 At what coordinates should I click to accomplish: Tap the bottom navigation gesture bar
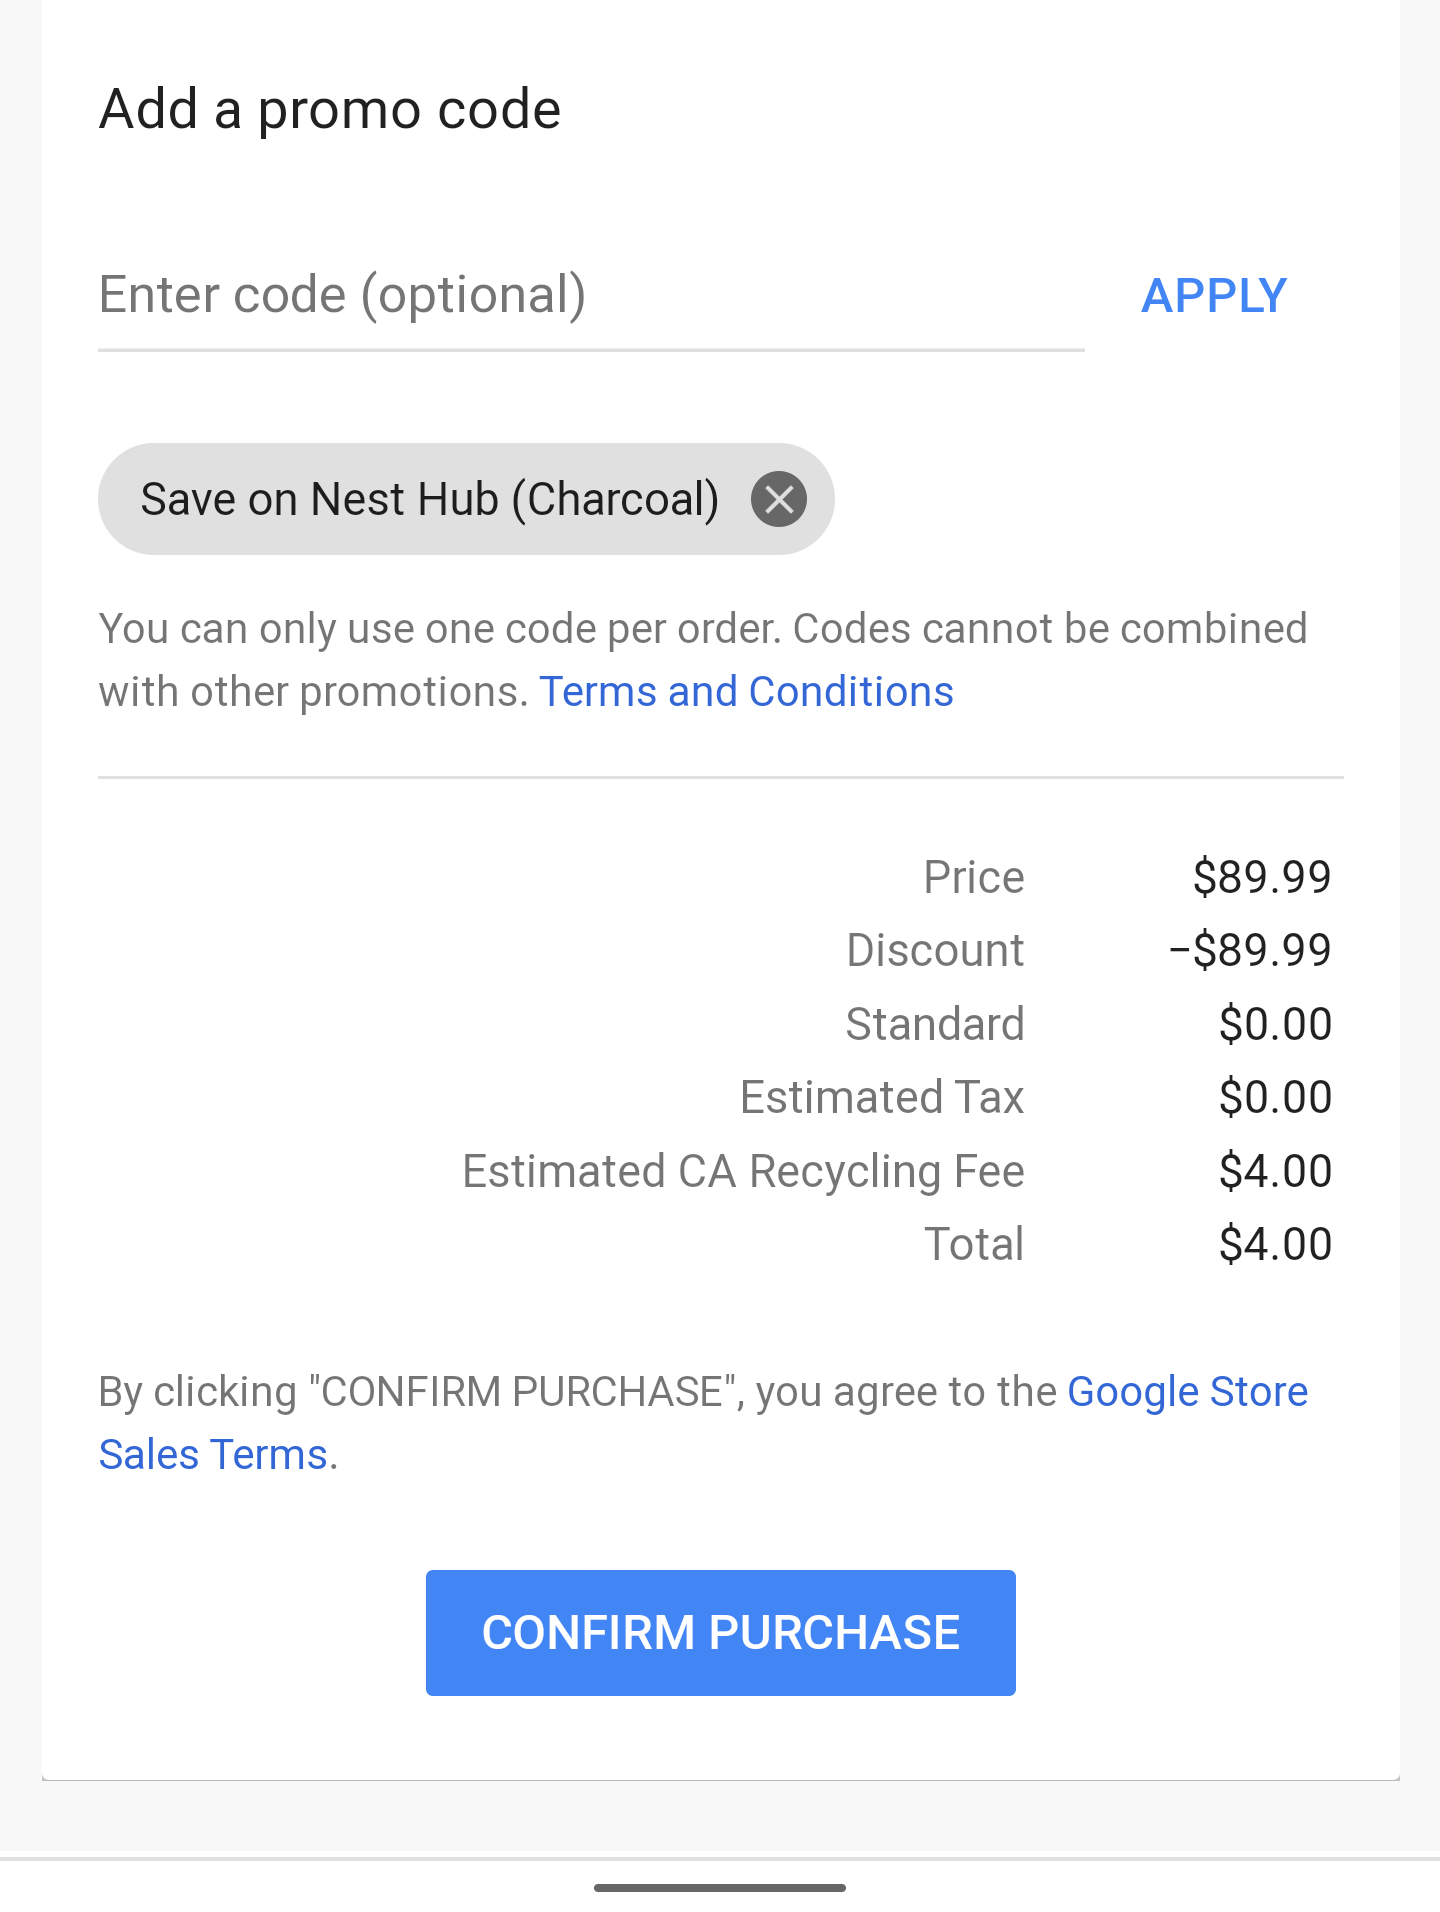(720, 1888)
